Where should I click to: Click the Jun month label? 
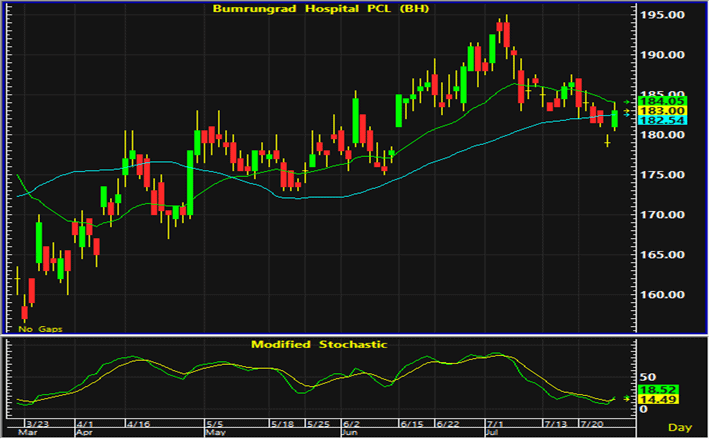350,433
